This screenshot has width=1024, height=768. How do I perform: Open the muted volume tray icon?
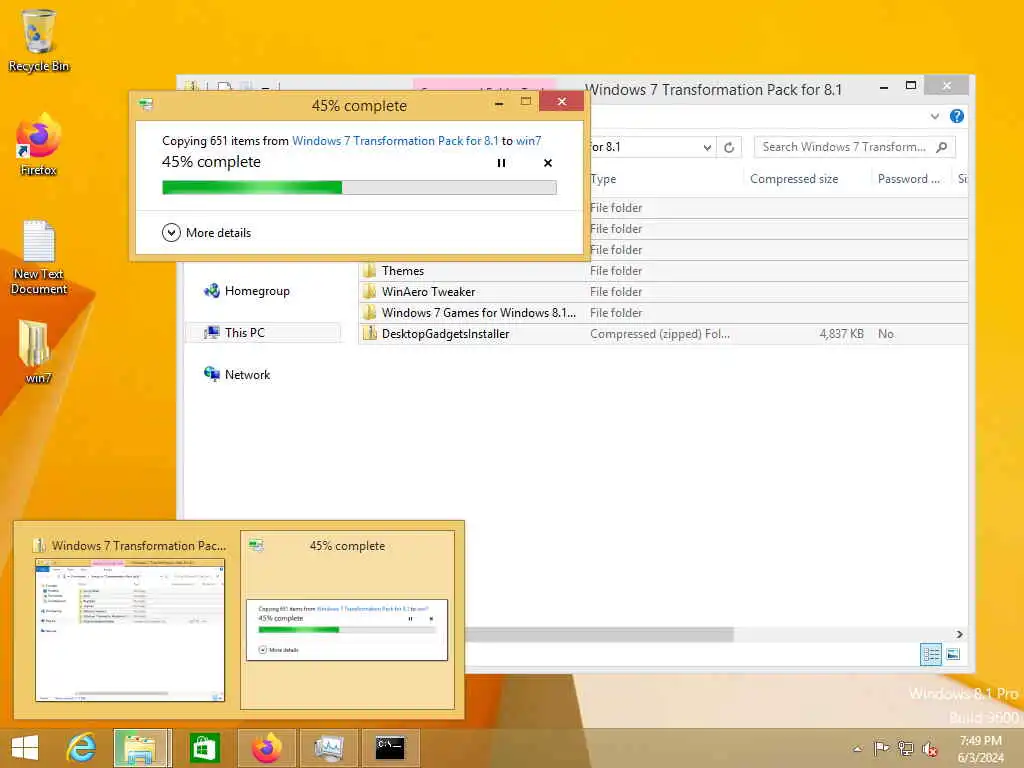point(929,749)
